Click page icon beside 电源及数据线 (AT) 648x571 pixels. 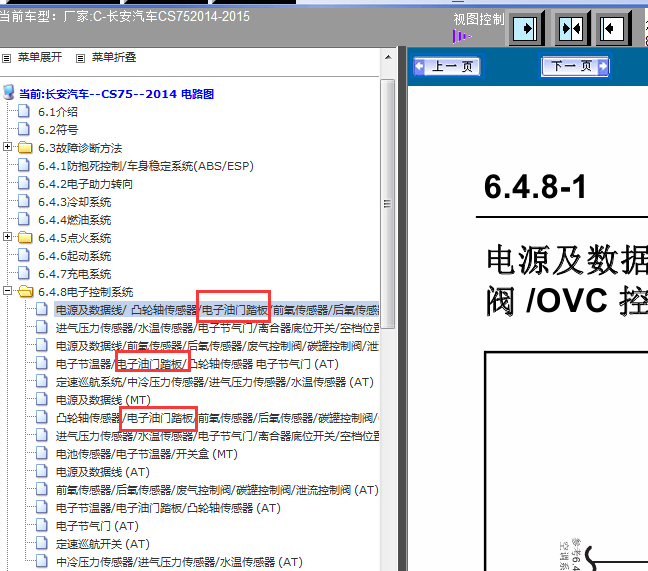[42, 471]
